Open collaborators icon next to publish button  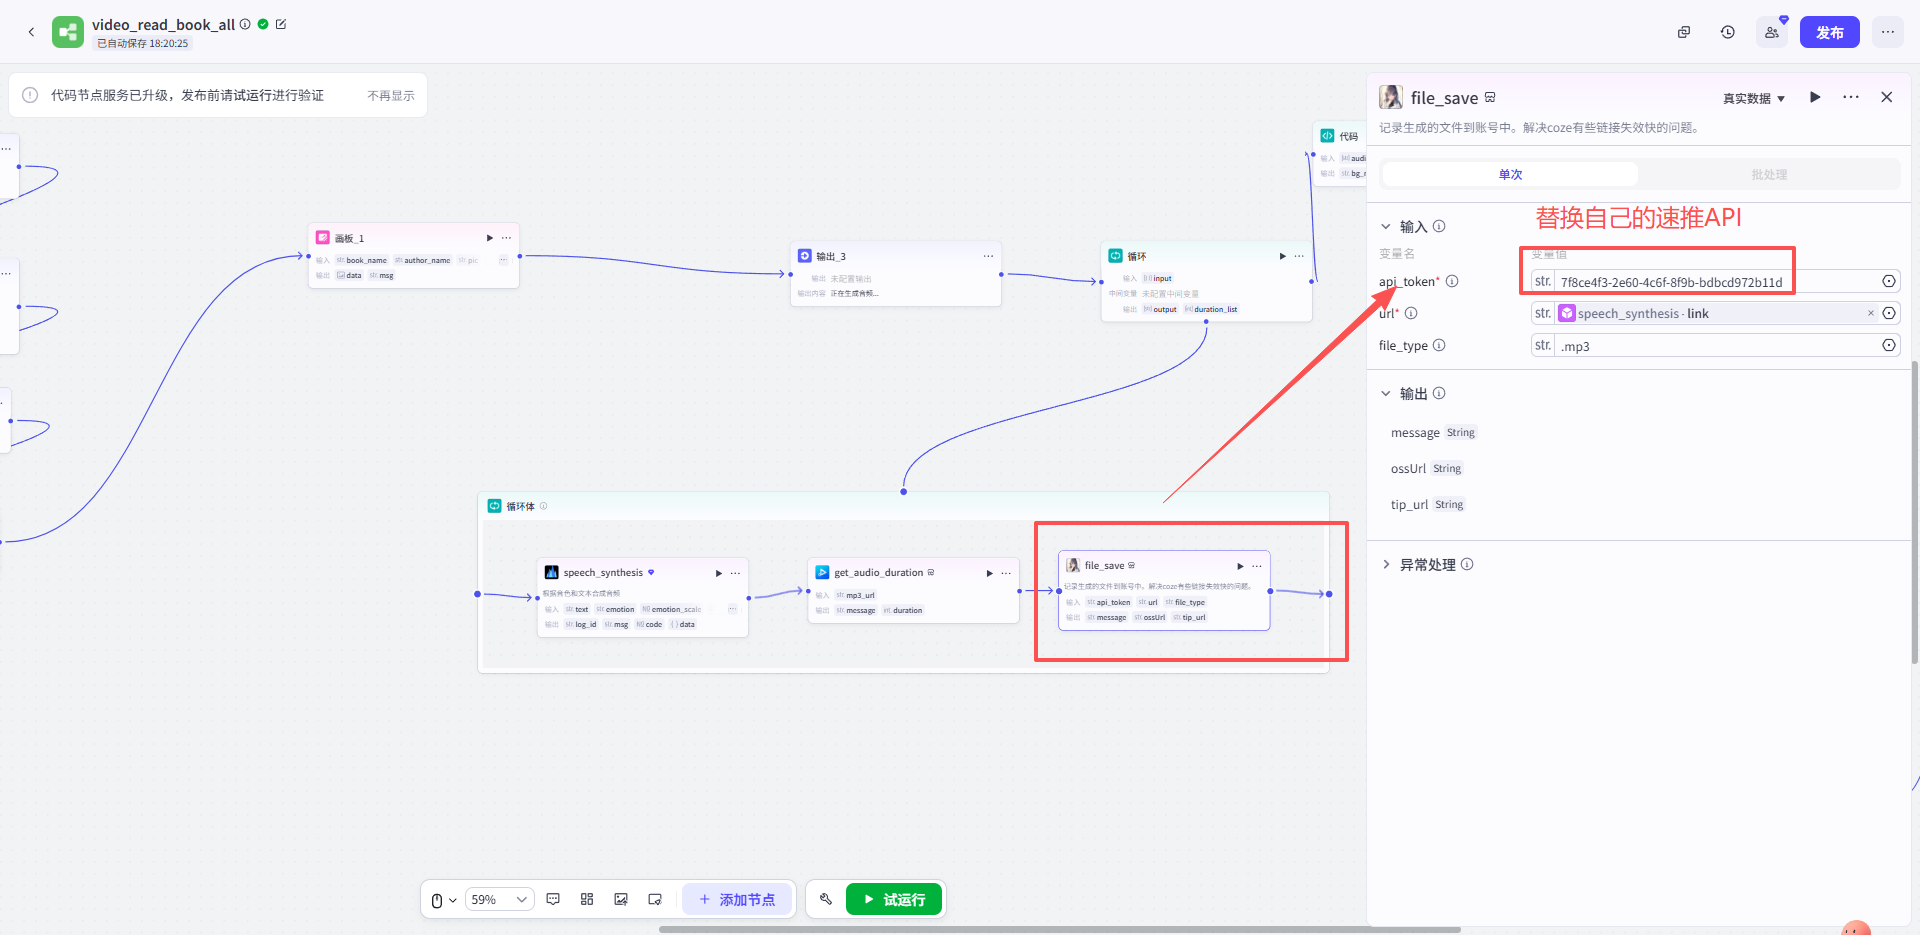pyautogui.click(x=1772, y=32)
